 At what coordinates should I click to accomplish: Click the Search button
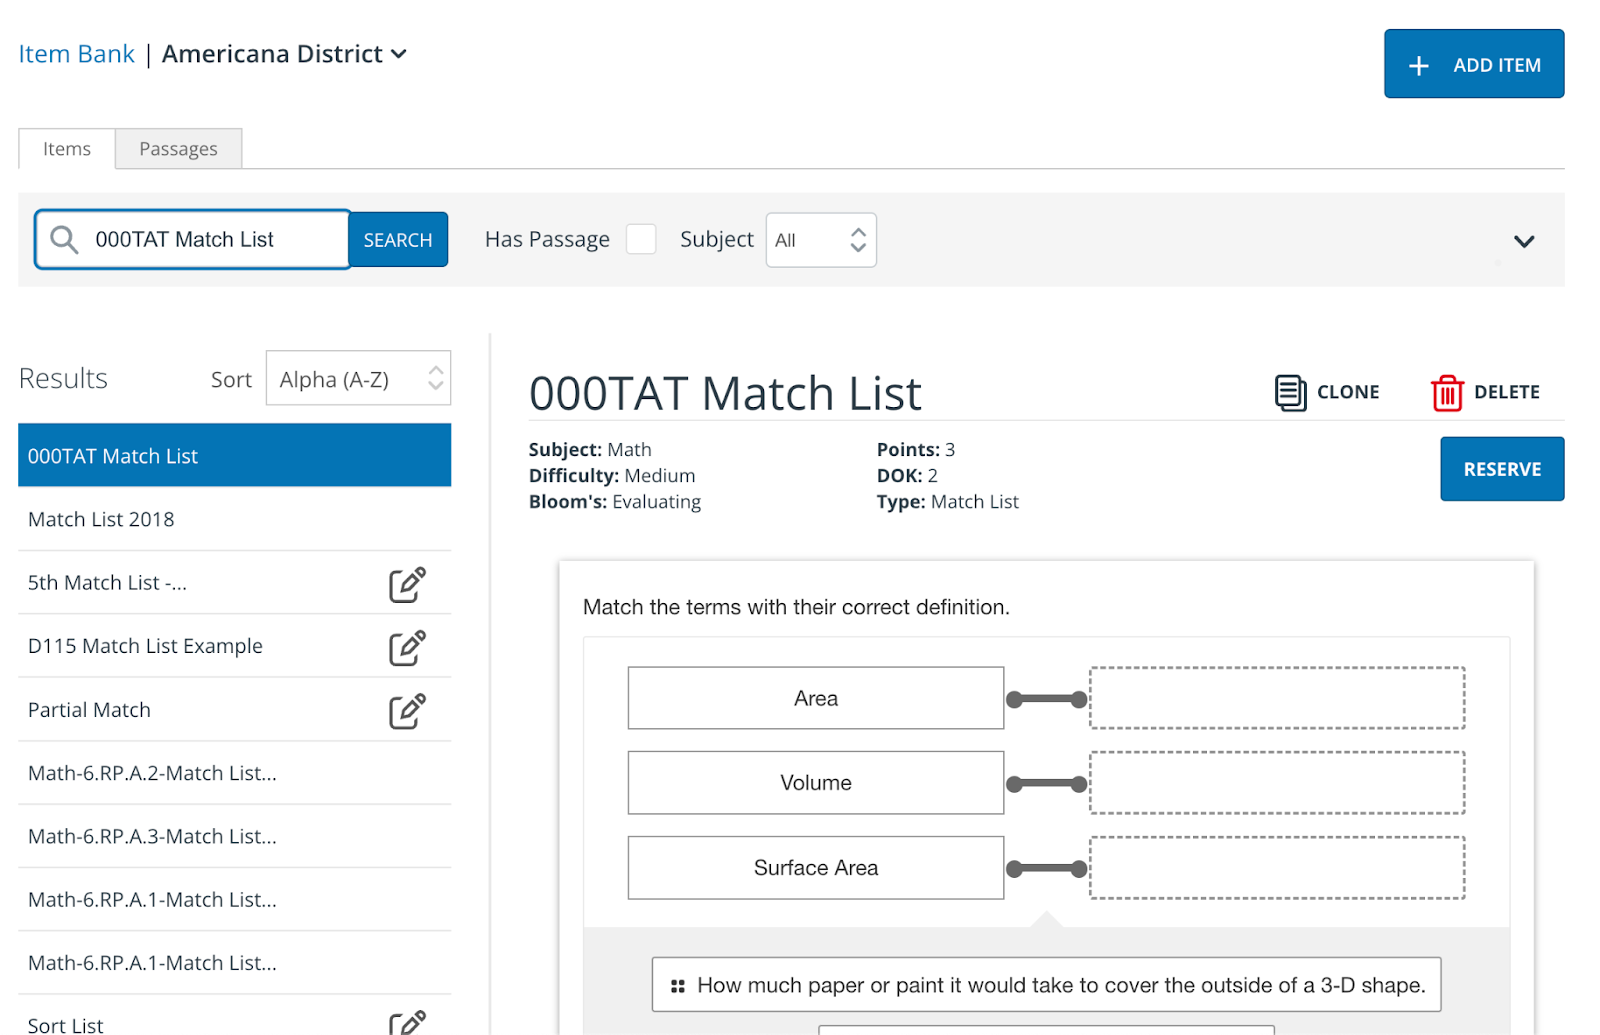click(398, 240)
